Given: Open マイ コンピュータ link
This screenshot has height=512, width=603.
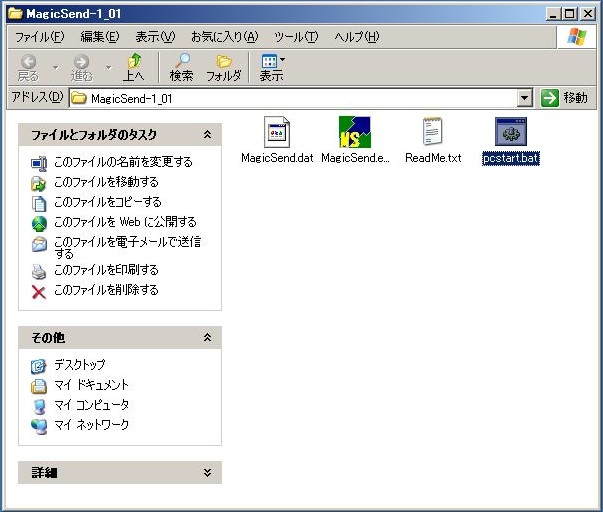Looking at the screenshot, I should tap(92, 404).
